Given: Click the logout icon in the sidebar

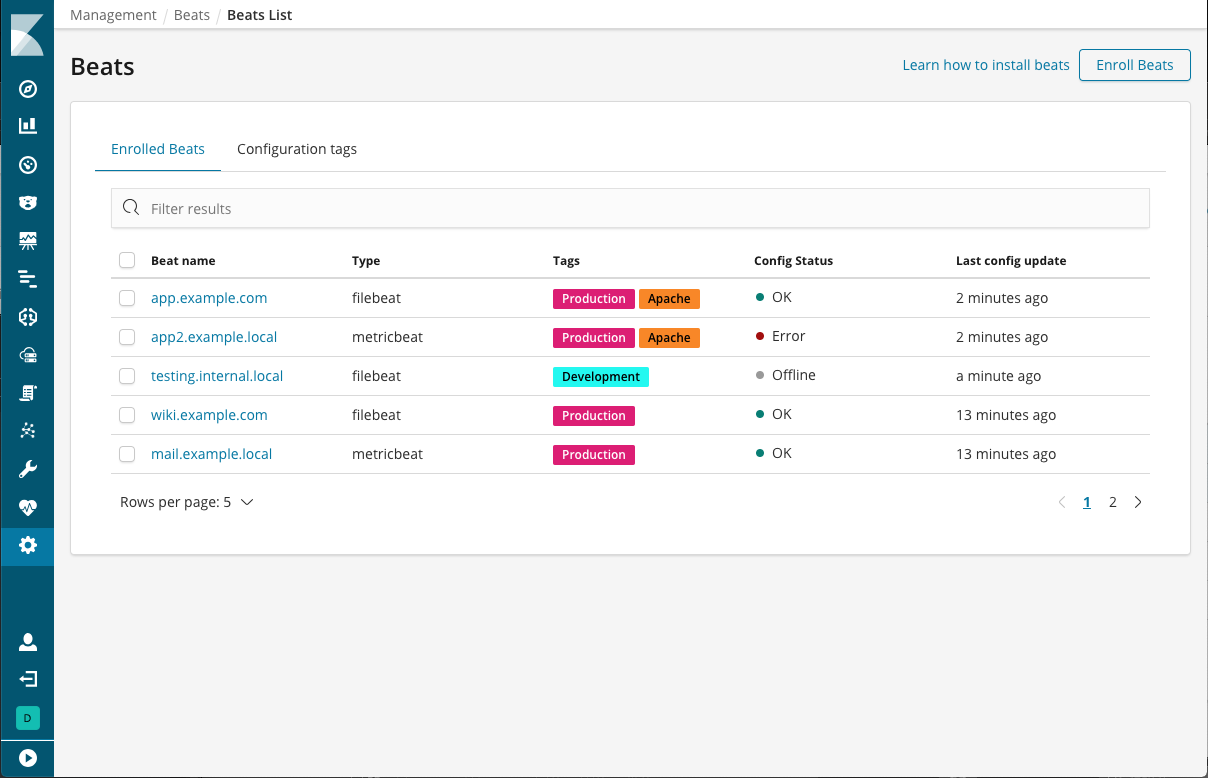Looking at the screenshot, I should pos(27,679).
